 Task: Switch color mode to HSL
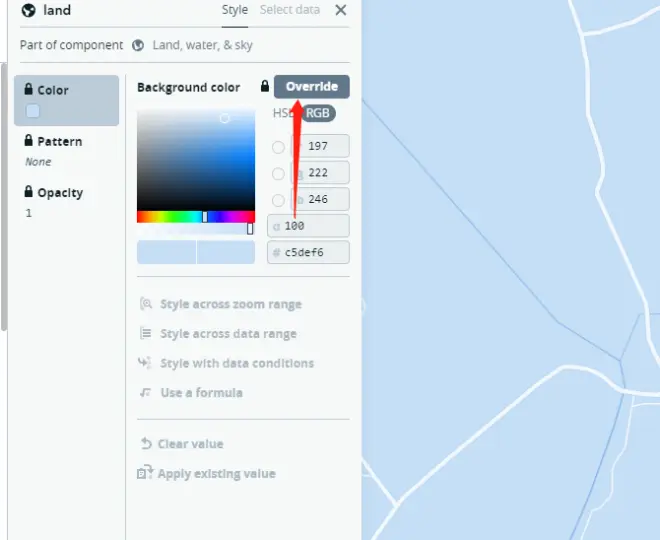point(283,113)
